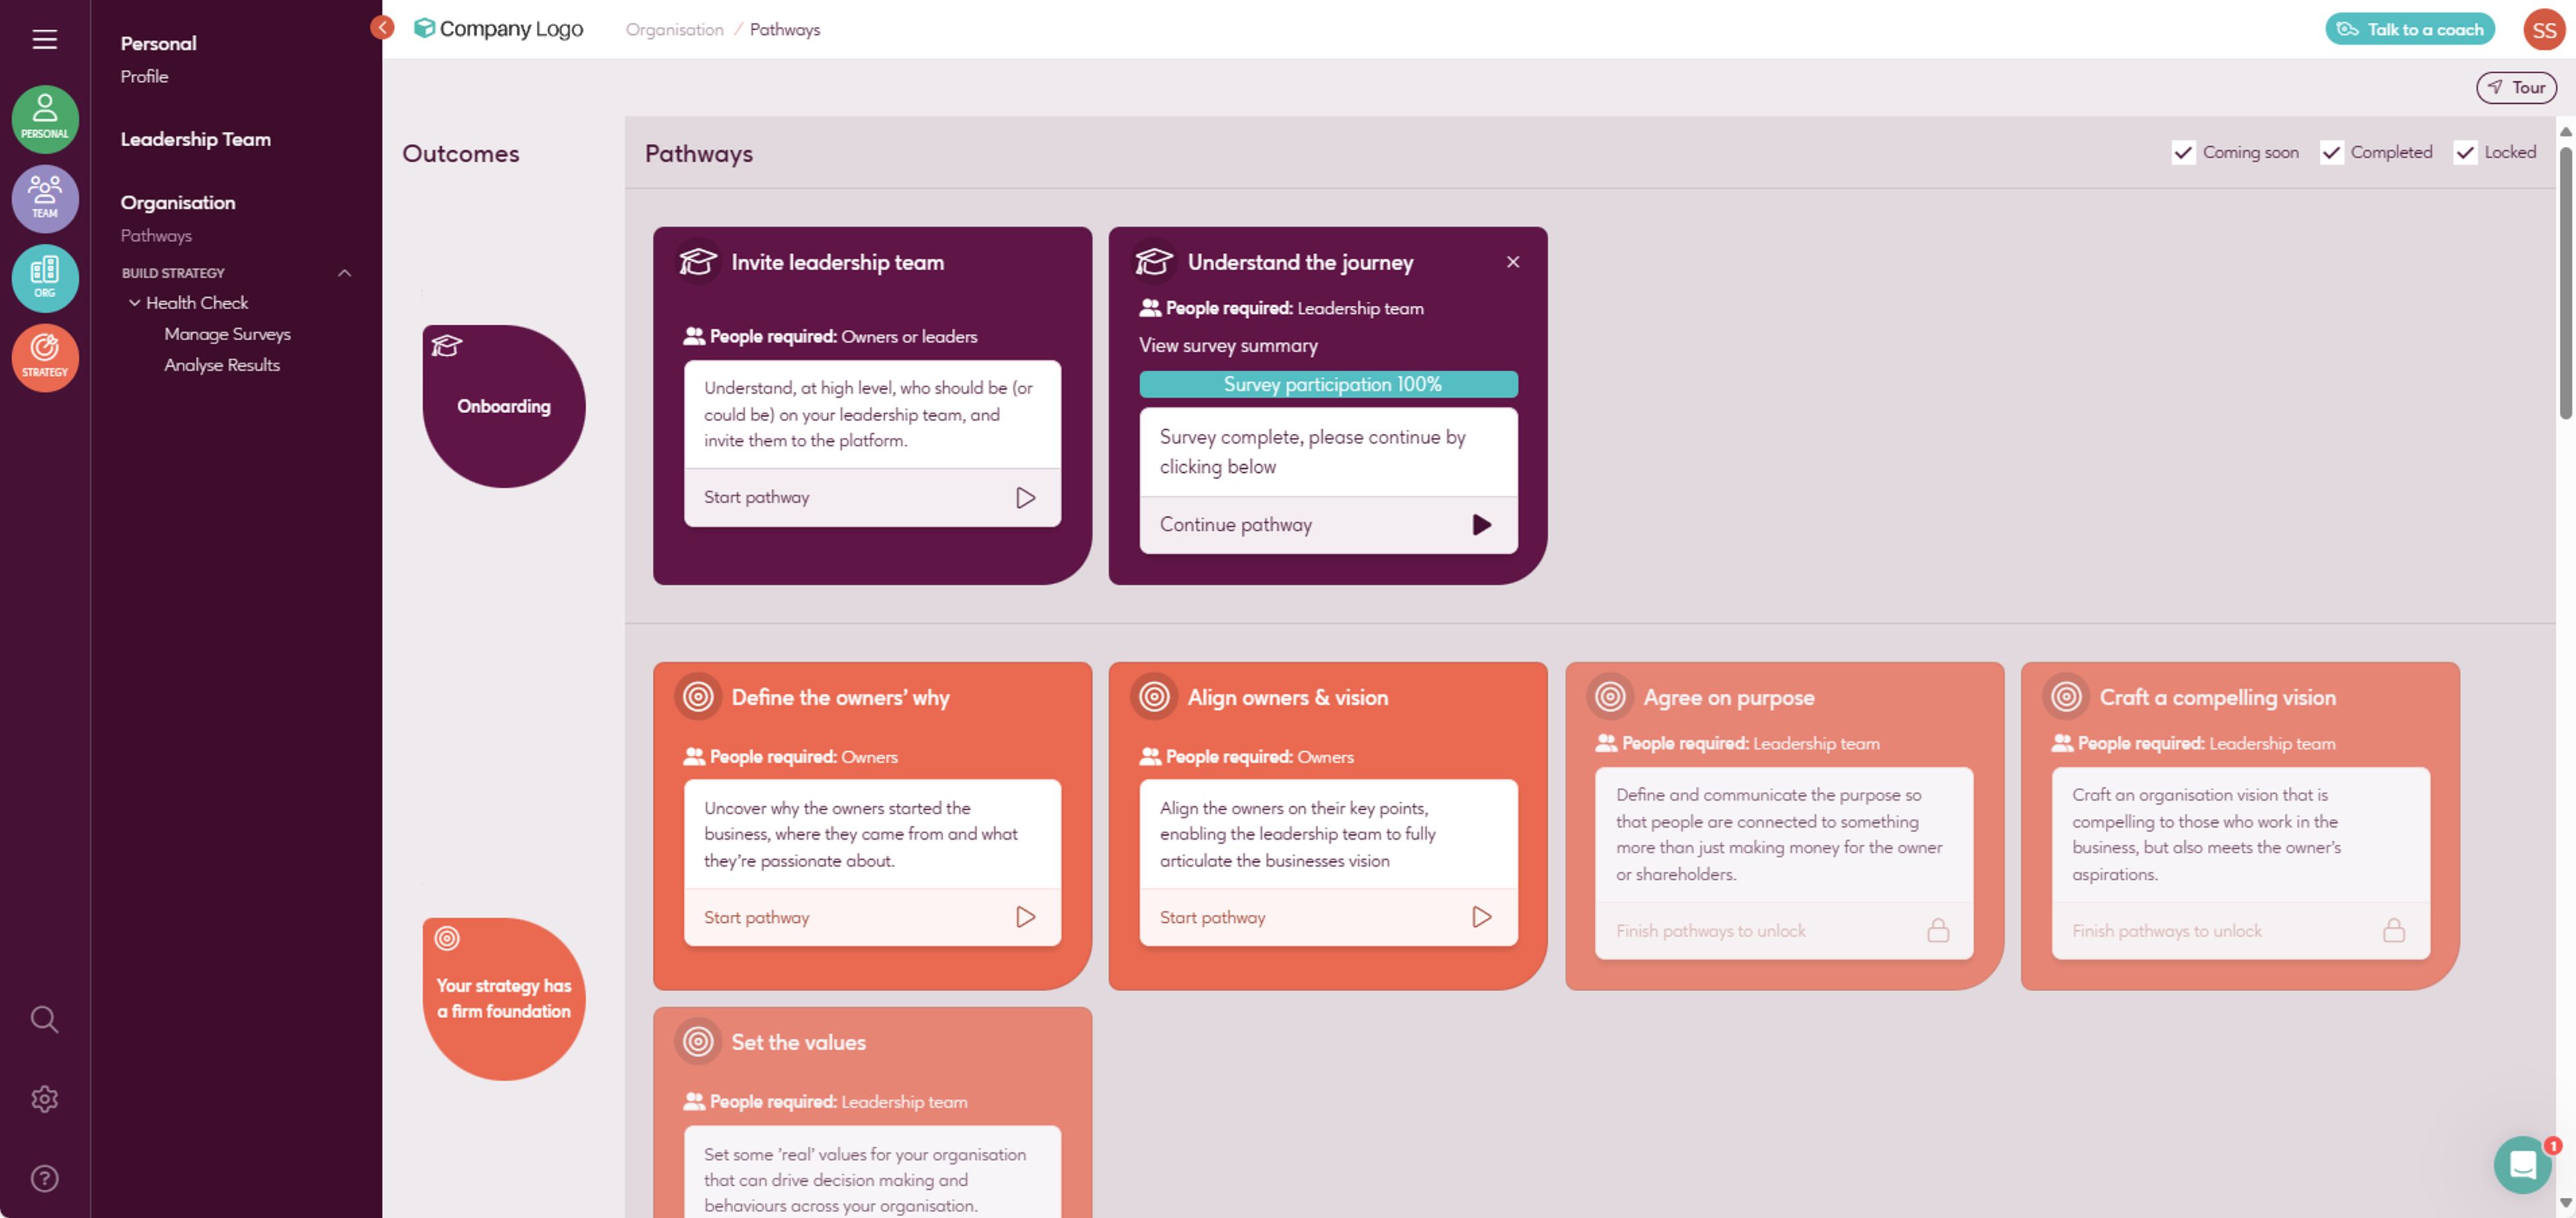Select the Strategy sidebar icon
This screenshot has height=1218, width=2576.
pos(45,357)
